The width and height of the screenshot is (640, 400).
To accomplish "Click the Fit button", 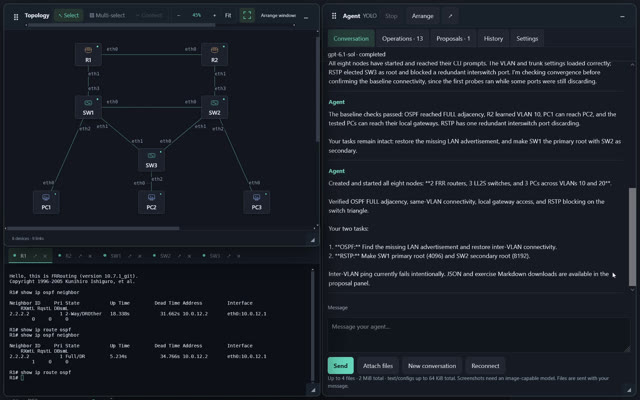I will [x=228, y=16].
